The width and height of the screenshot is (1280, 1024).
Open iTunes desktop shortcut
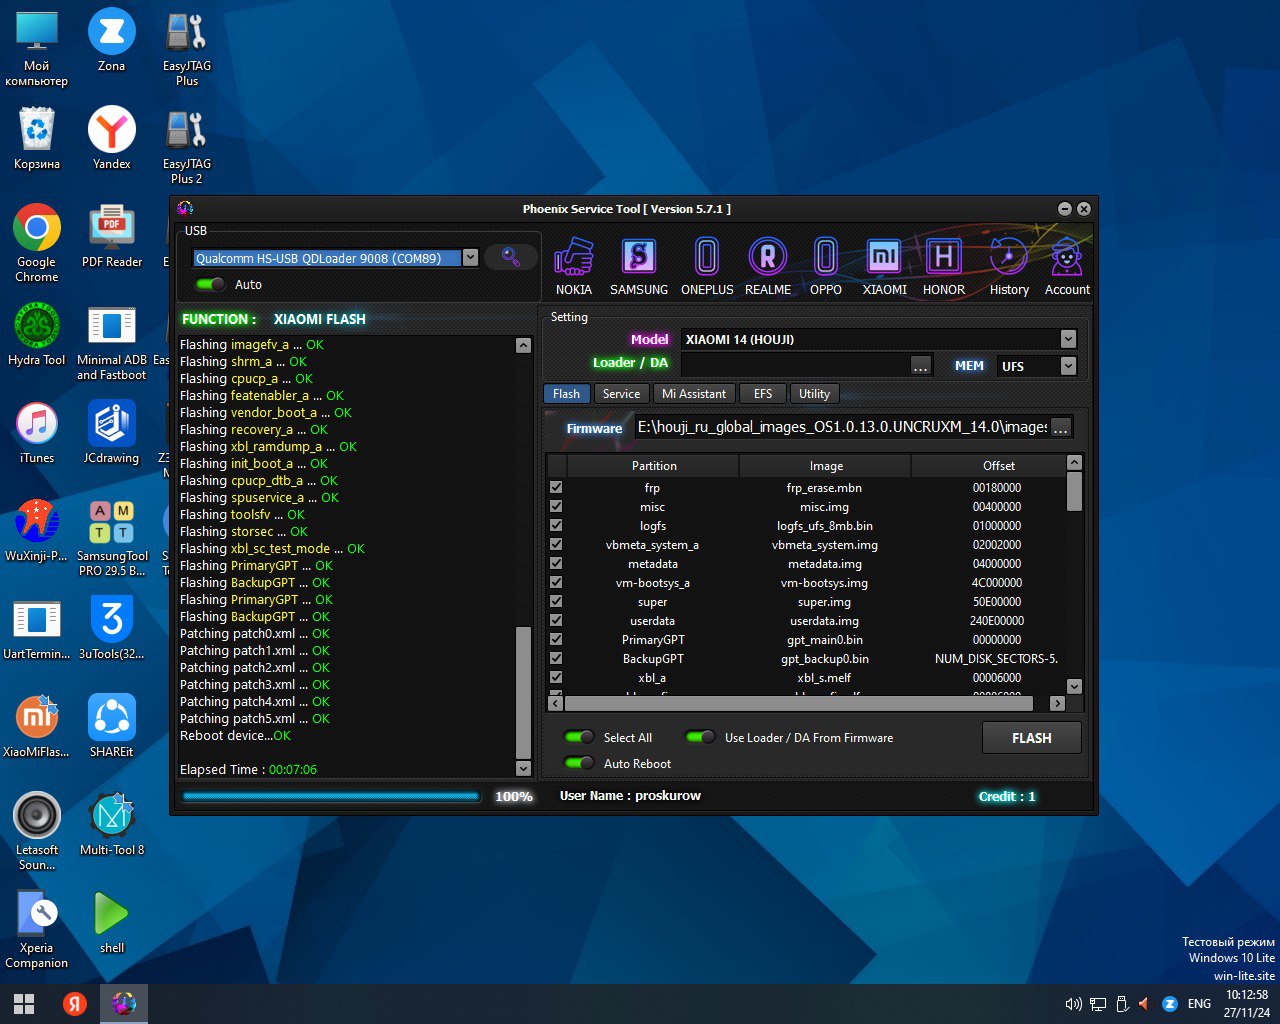point(37,432)
